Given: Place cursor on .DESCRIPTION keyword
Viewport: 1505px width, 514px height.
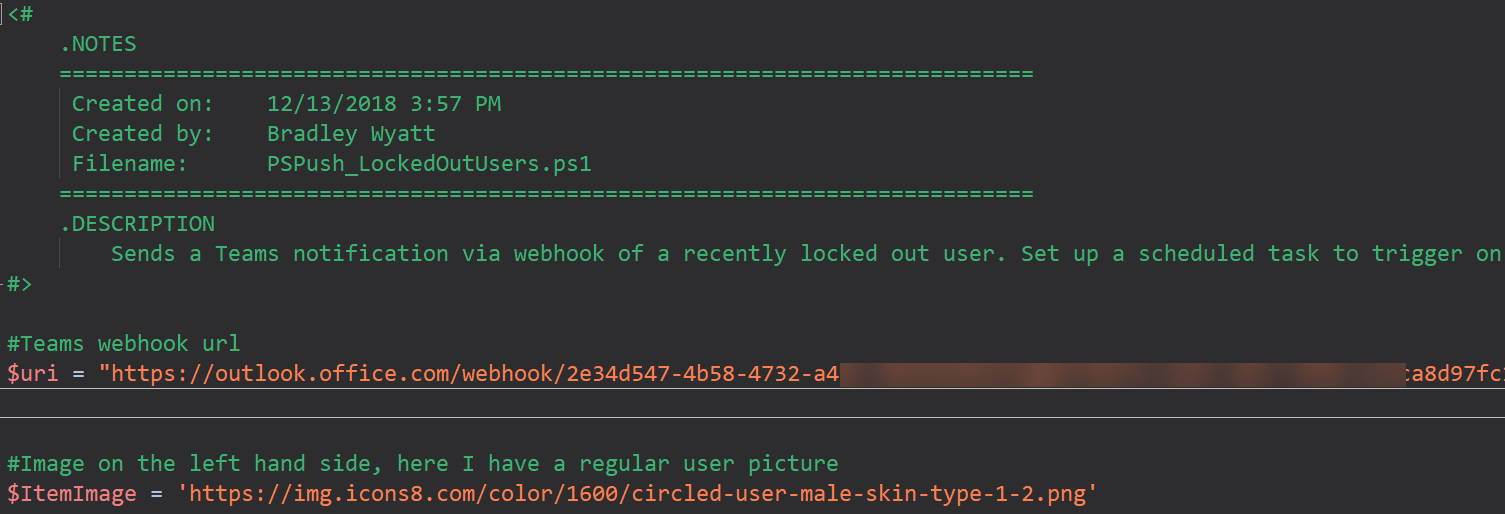Looking at the screenshot, I should [x=137, y=223].
